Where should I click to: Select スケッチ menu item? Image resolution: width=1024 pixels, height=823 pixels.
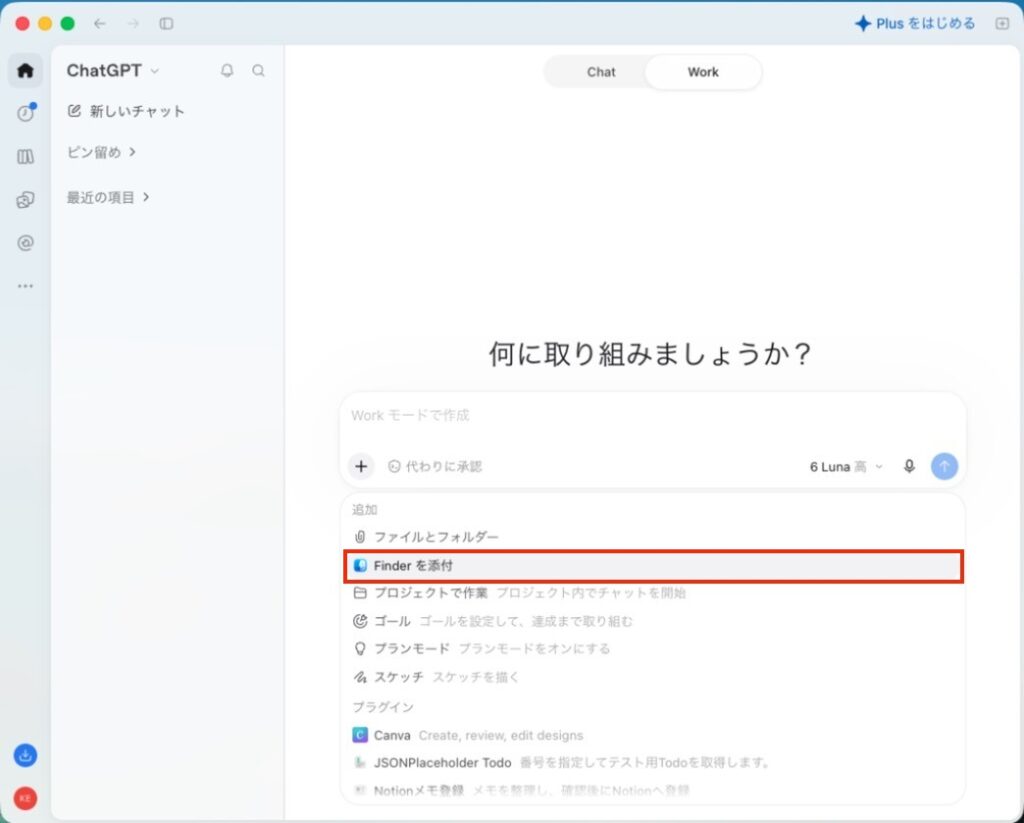click(x=653, y=677)
